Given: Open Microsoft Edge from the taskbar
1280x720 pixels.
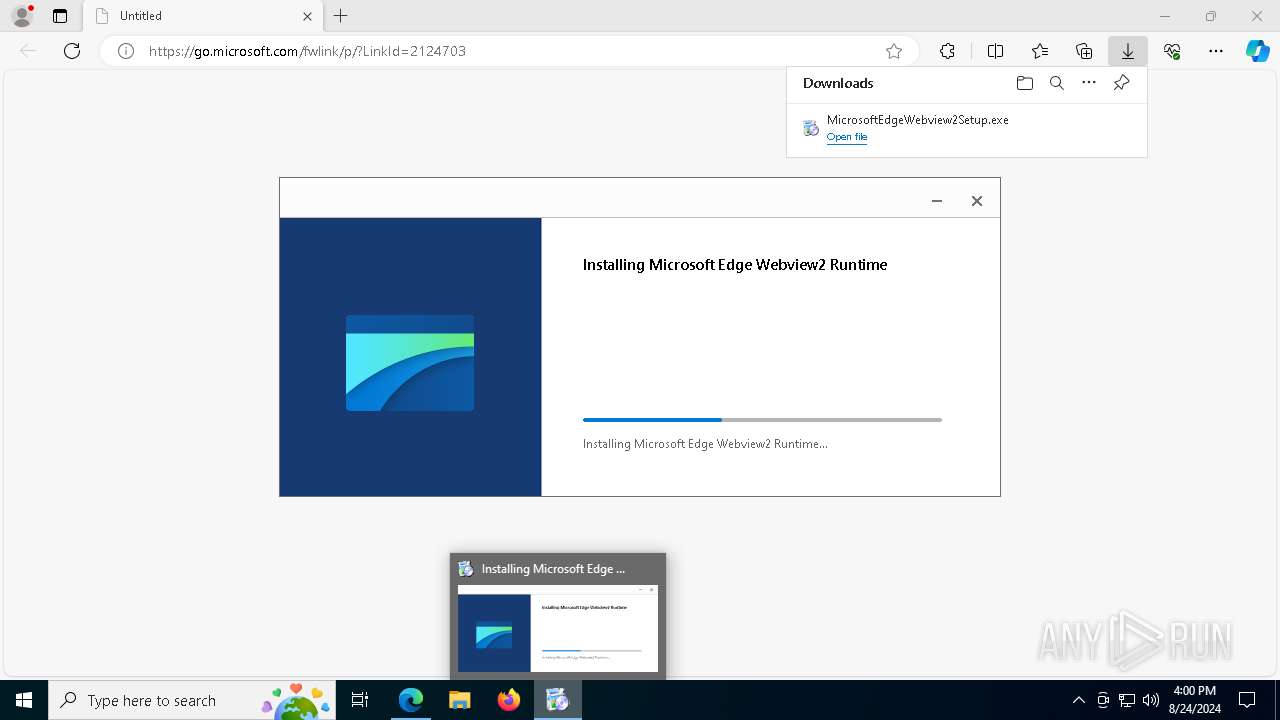Looking at the screenshot, I should coord(411,700).
